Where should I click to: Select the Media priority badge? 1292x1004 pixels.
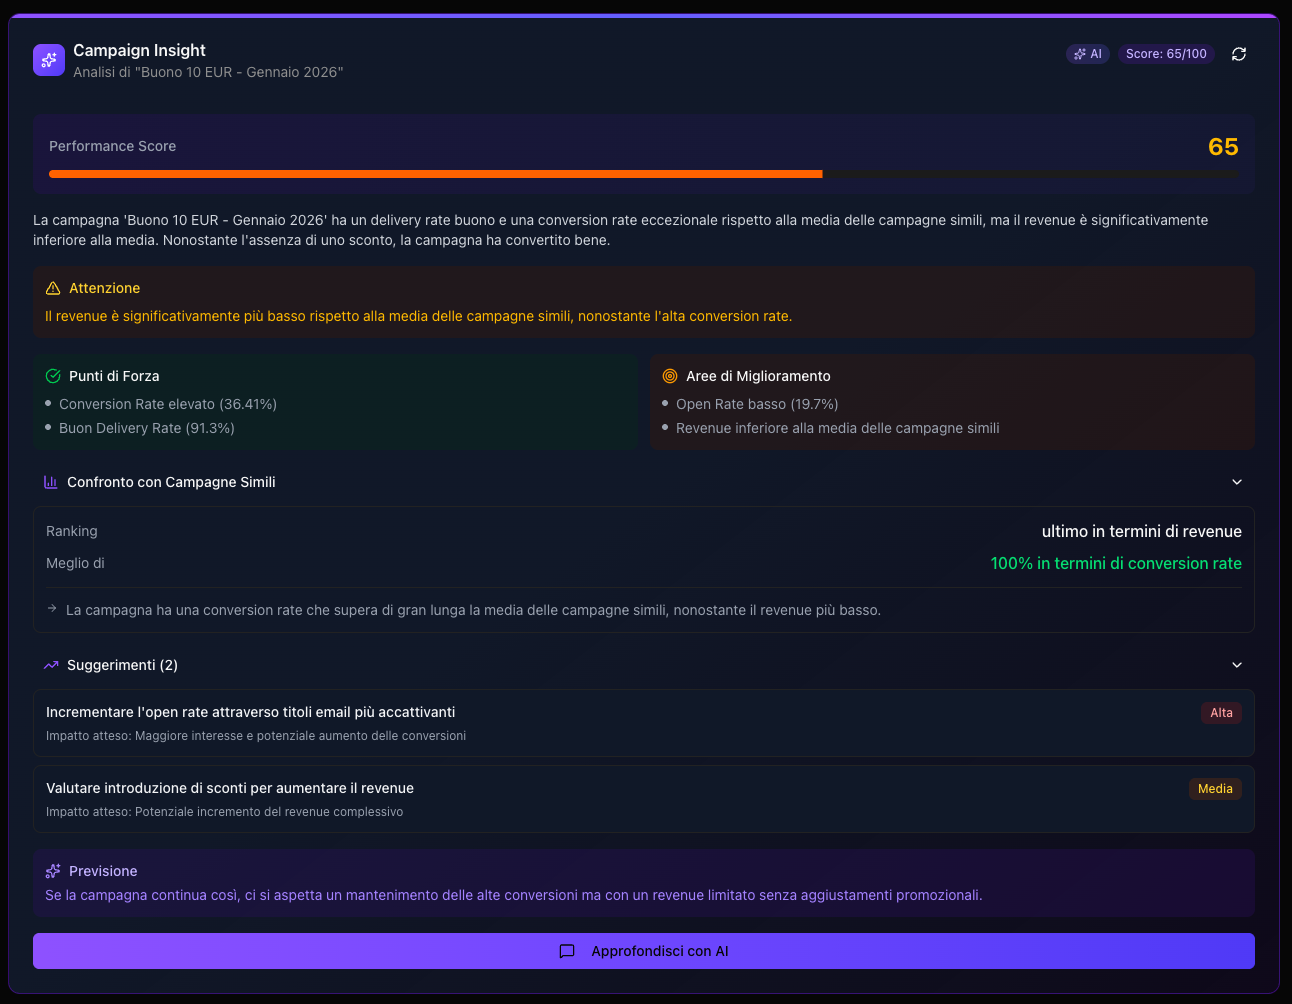tap(1215, 789)
